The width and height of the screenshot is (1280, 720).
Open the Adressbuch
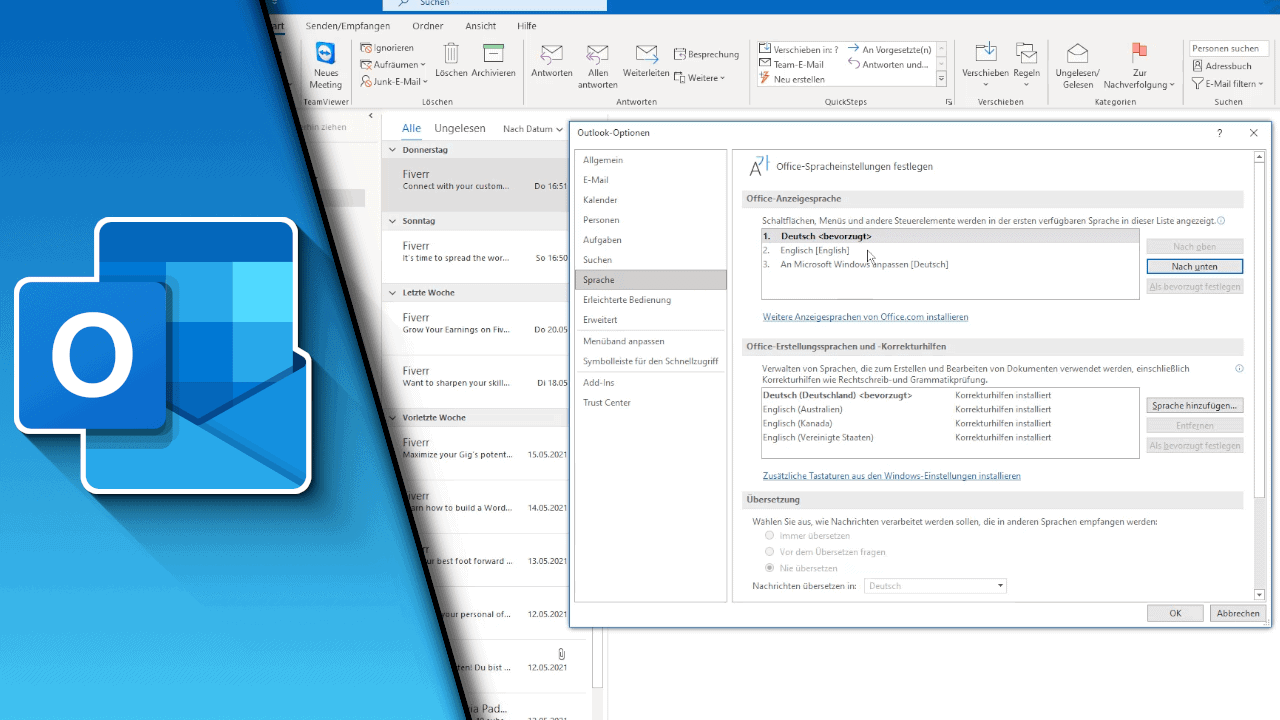coord(1222,66)
